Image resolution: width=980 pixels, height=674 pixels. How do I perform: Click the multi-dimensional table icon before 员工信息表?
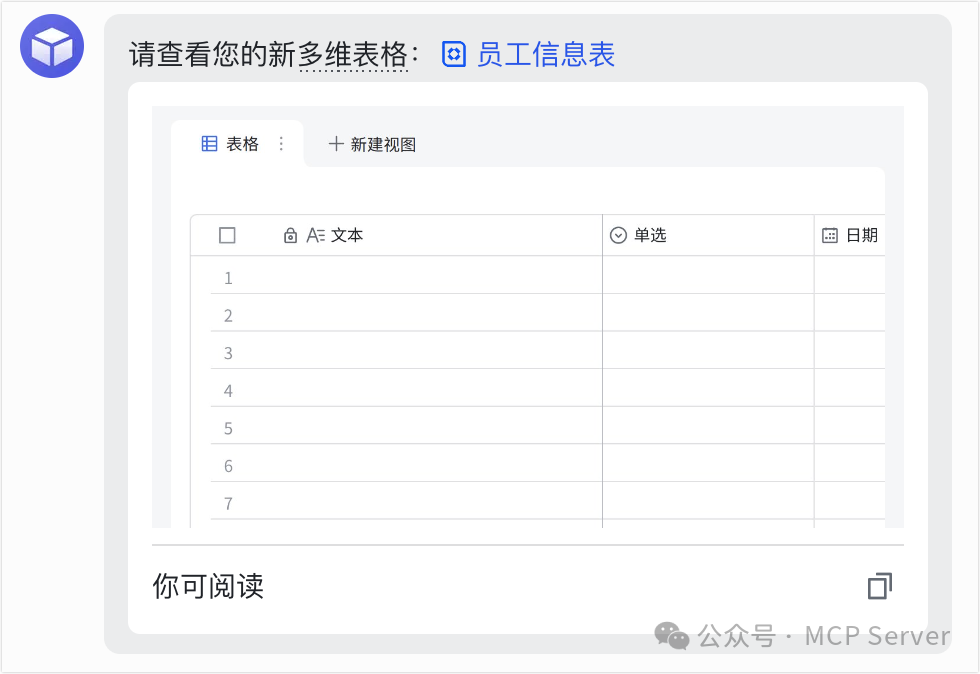coord(454,55)
